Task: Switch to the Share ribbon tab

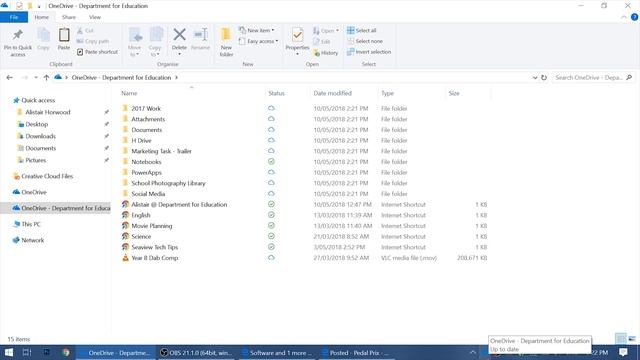Action: pyautogui.click(x=69, y=17)
